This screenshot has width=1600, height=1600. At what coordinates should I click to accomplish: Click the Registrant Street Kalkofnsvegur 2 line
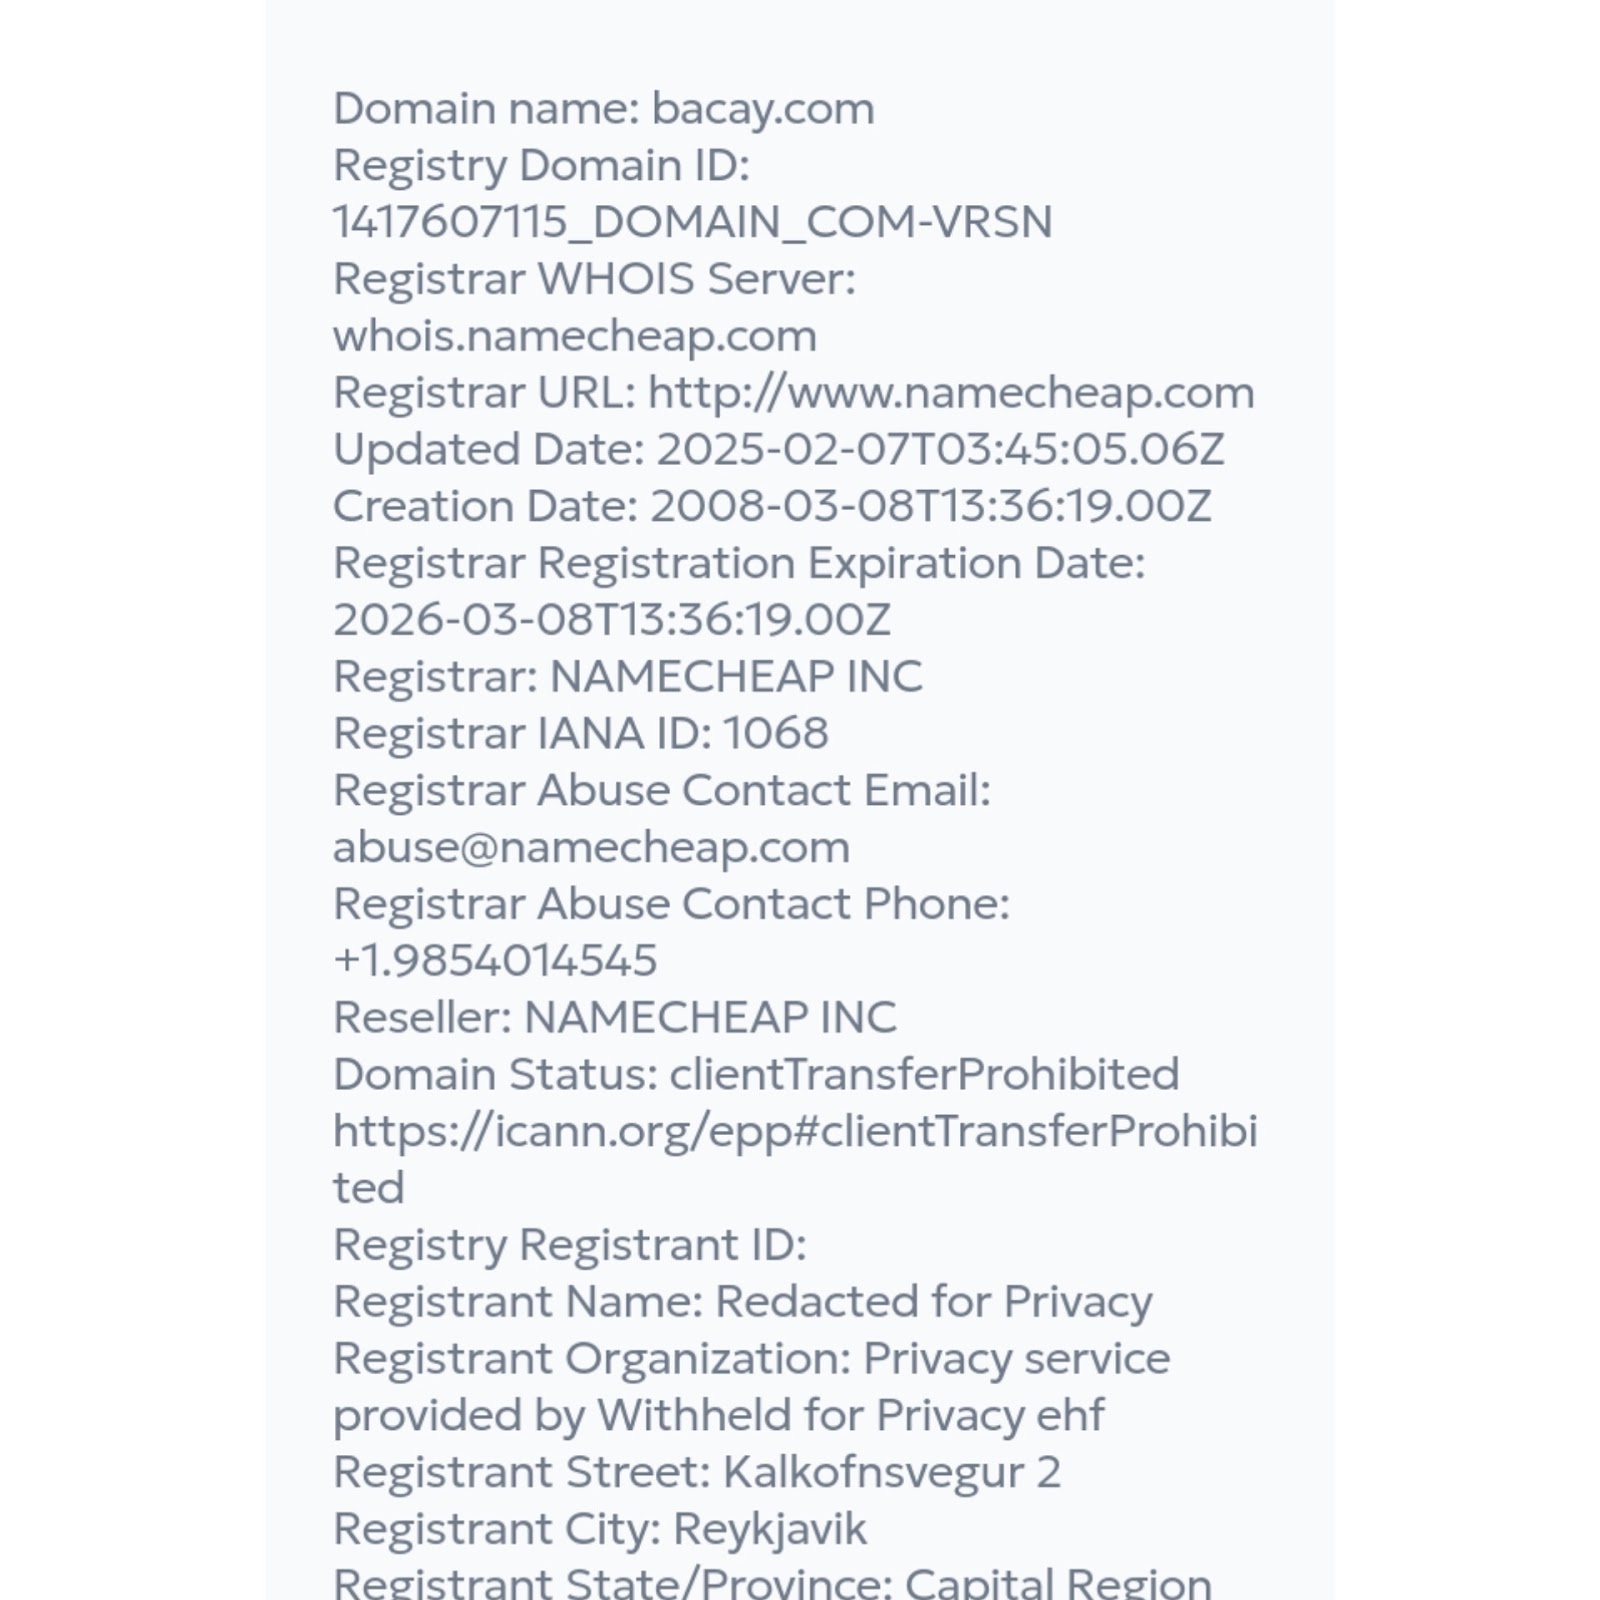tap(696, 1473)
